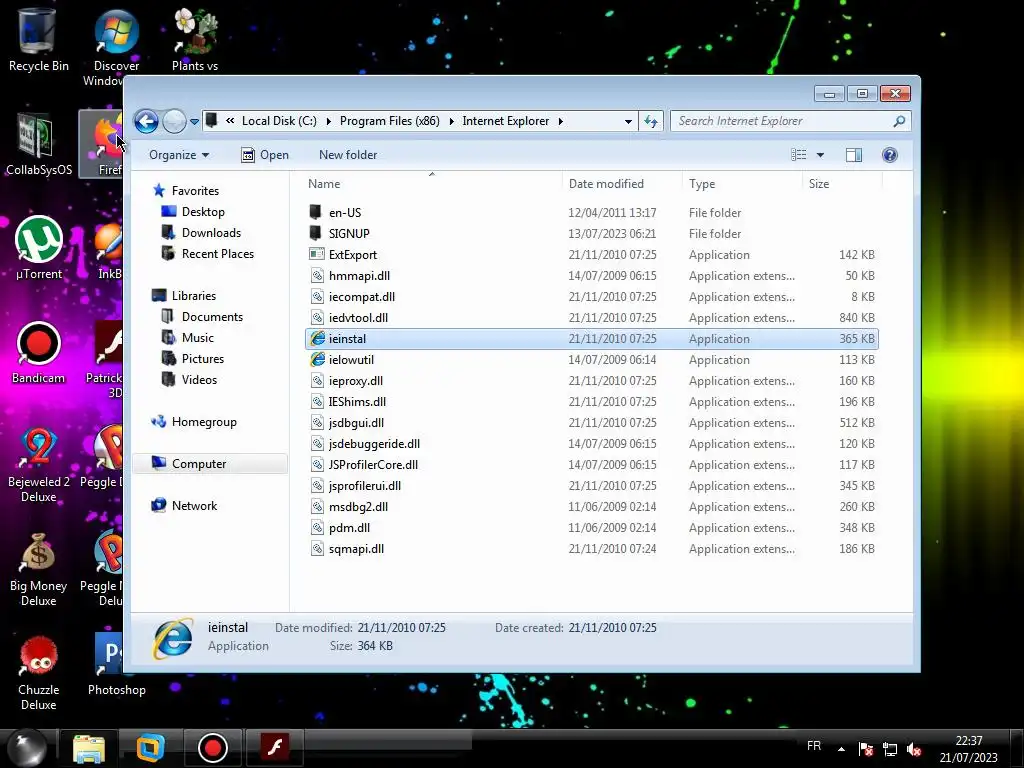Screen dimensions: 1024x768
Task: Select IEShims.dll file
Action: click(592, 402)
